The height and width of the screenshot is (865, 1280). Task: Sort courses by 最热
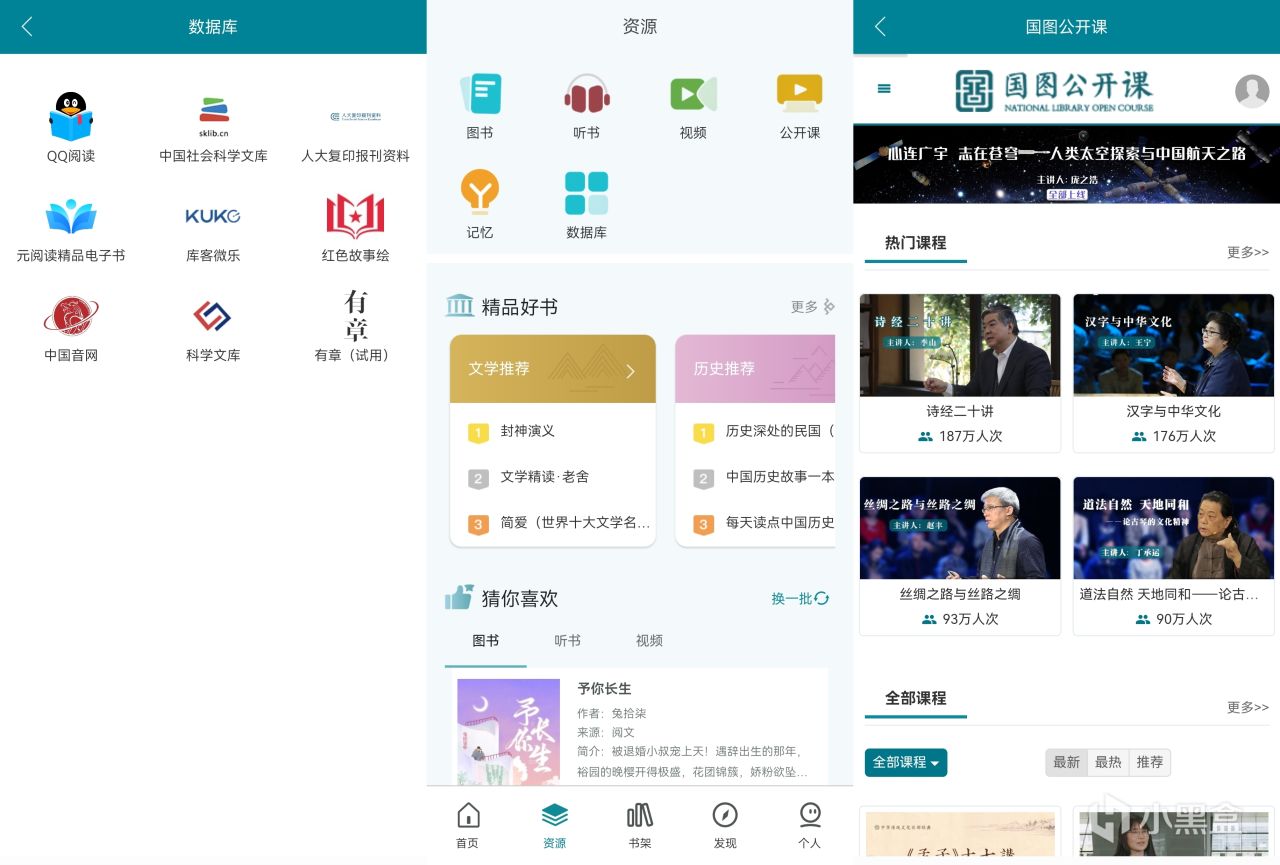pos(1108,763)
